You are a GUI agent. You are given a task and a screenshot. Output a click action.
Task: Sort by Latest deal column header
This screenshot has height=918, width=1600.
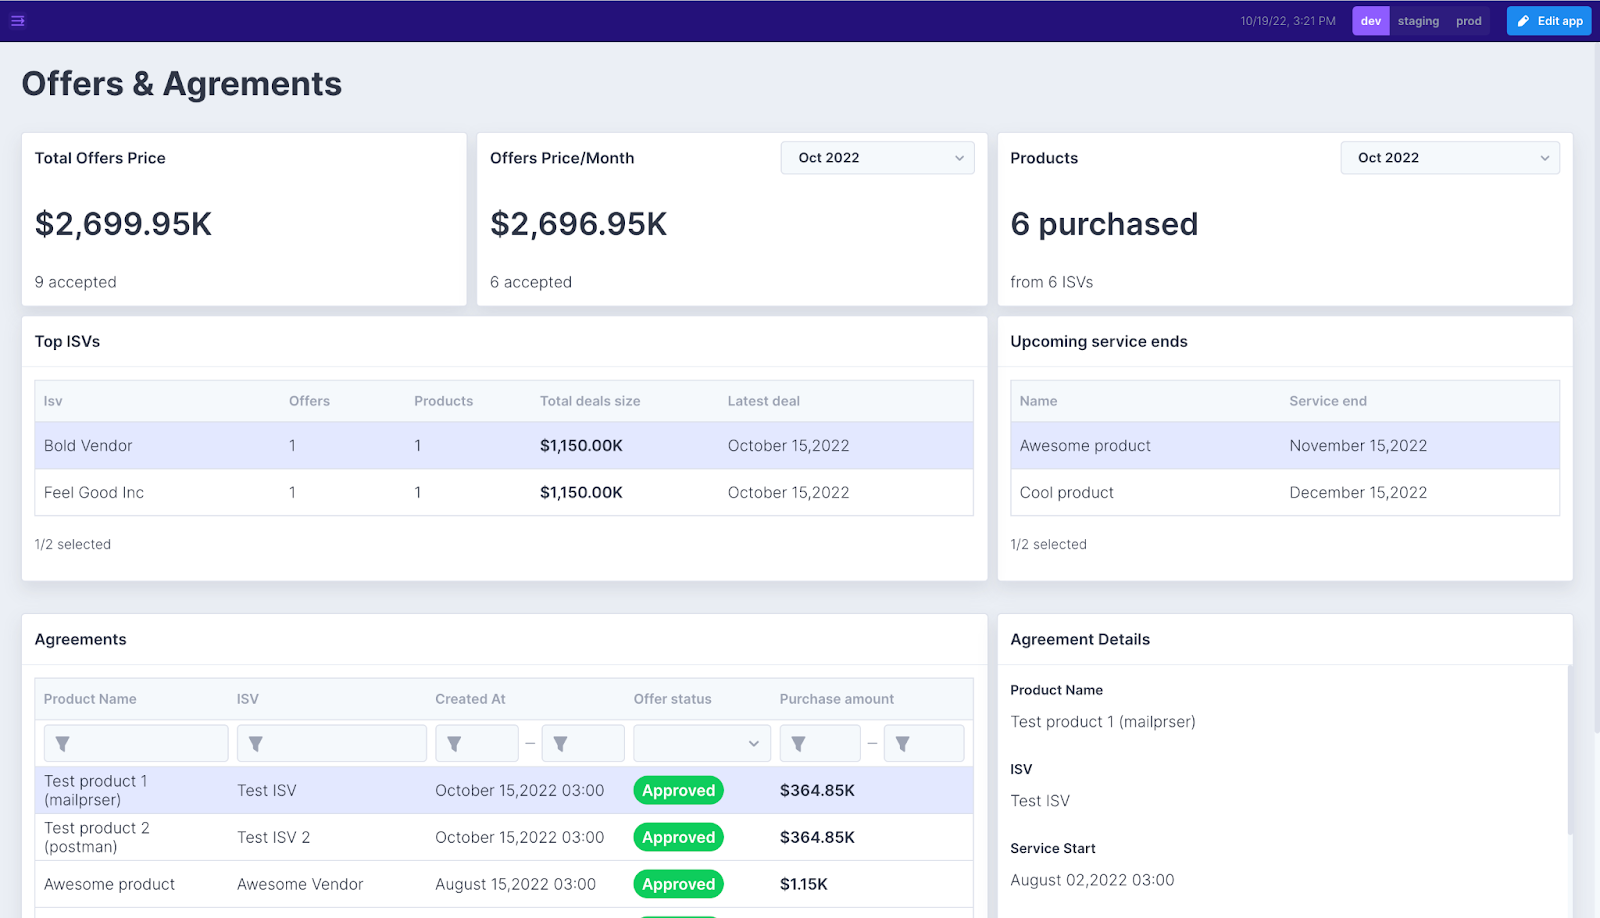pyautogui.click(x=764, y=401)
